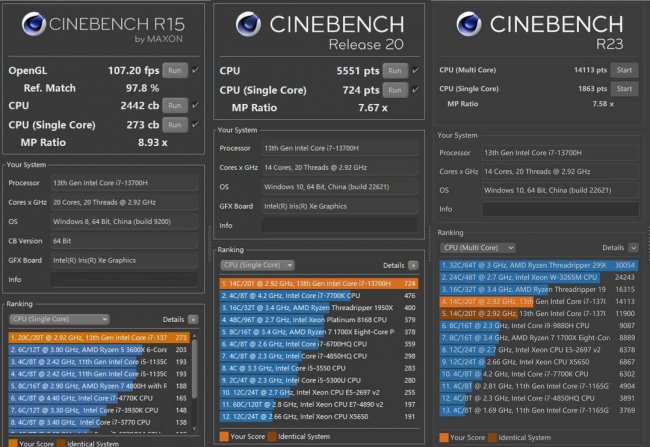Screen dimensions: 650x447
Task: Click the Cinebench R15 logo icon
Action: pos(34,24)
